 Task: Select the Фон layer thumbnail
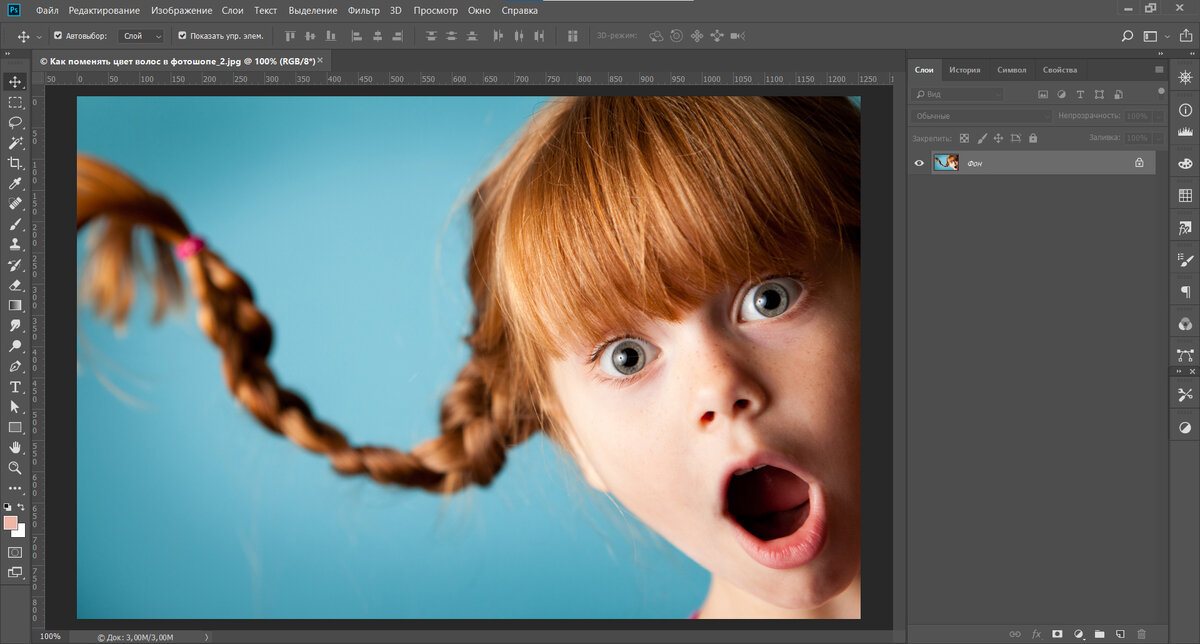(x=945, y=162)
